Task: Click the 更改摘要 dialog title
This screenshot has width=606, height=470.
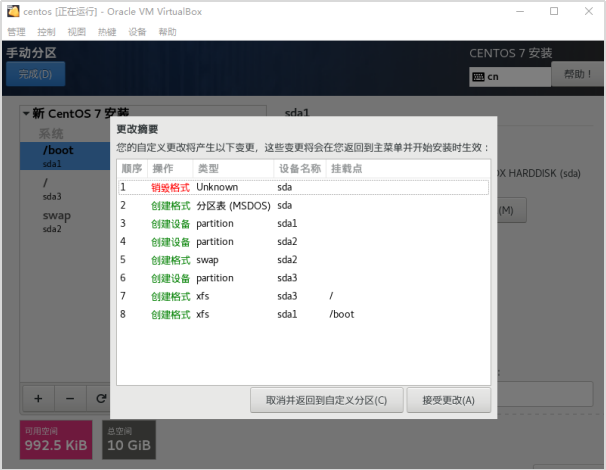Action: click(137, 129)
